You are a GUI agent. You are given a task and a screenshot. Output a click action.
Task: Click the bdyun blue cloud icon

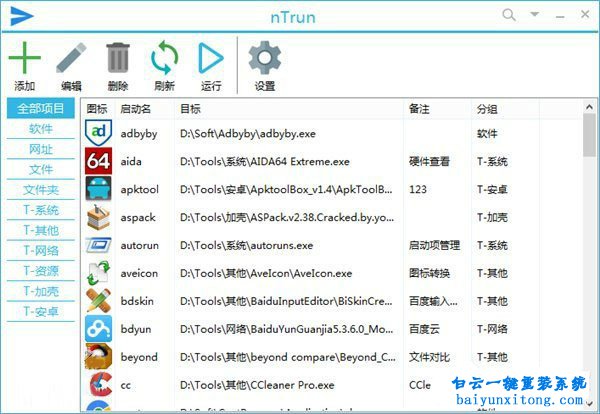pos(98,329)
